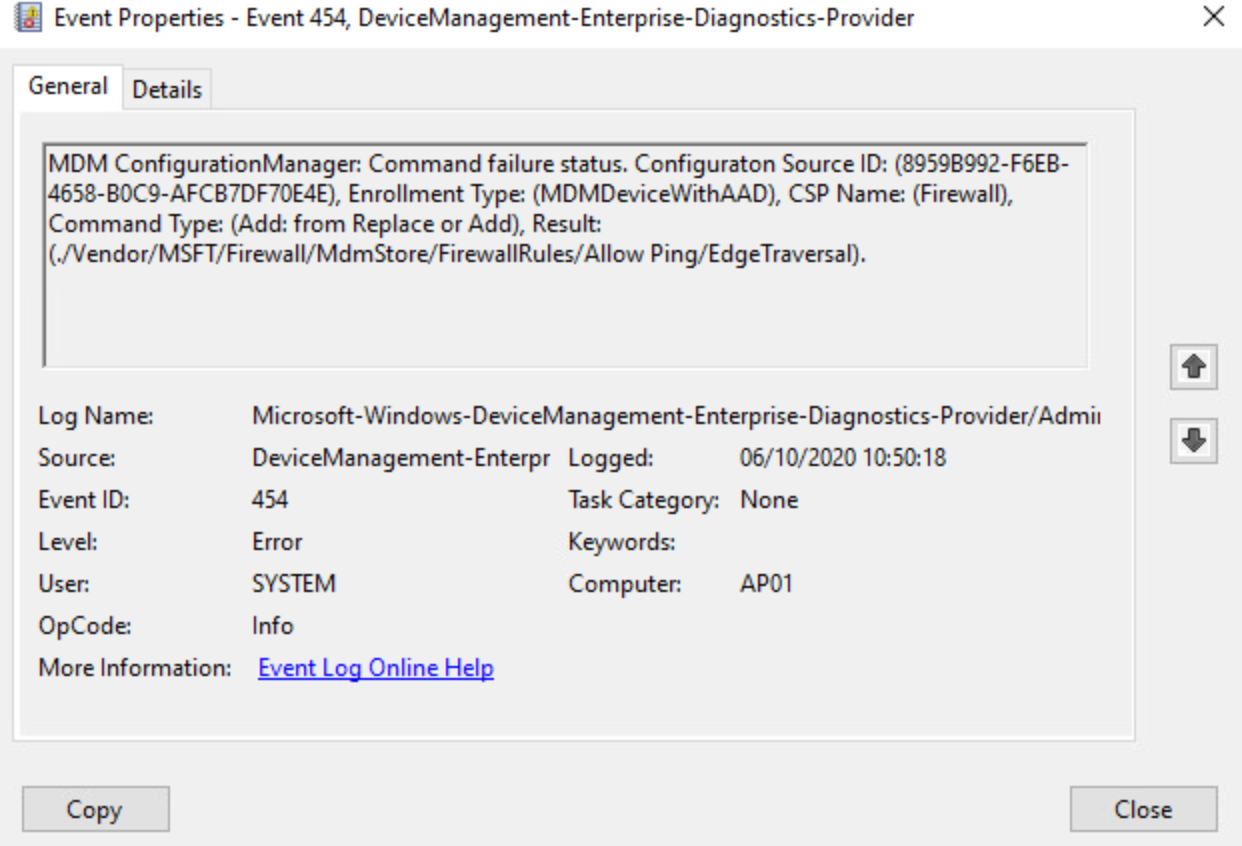This screenshot has height=846, width=1242.
Task: Click the OpCode value Info
Action: coord(273,626)
